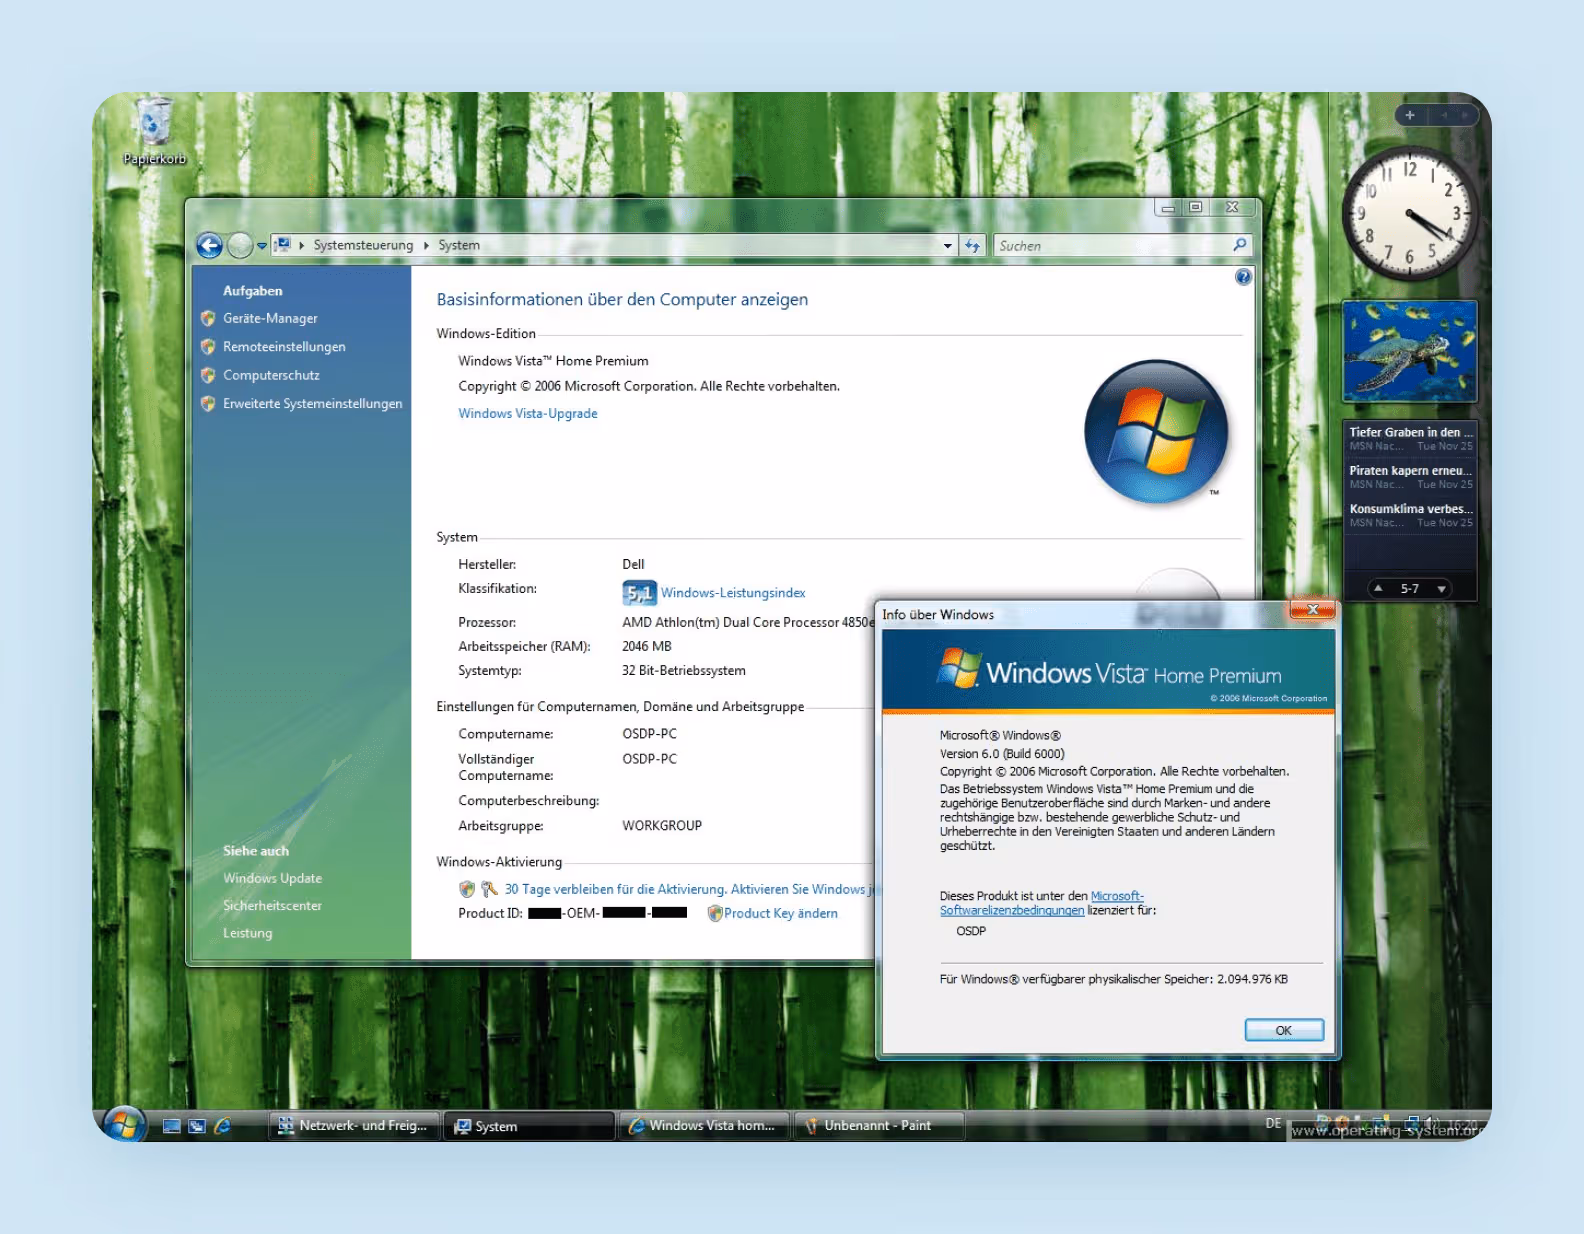1584x1234 pixels.
Task: Close the Info über Windows dialog
Action: pyautogui.click(x=1312, y=609)
